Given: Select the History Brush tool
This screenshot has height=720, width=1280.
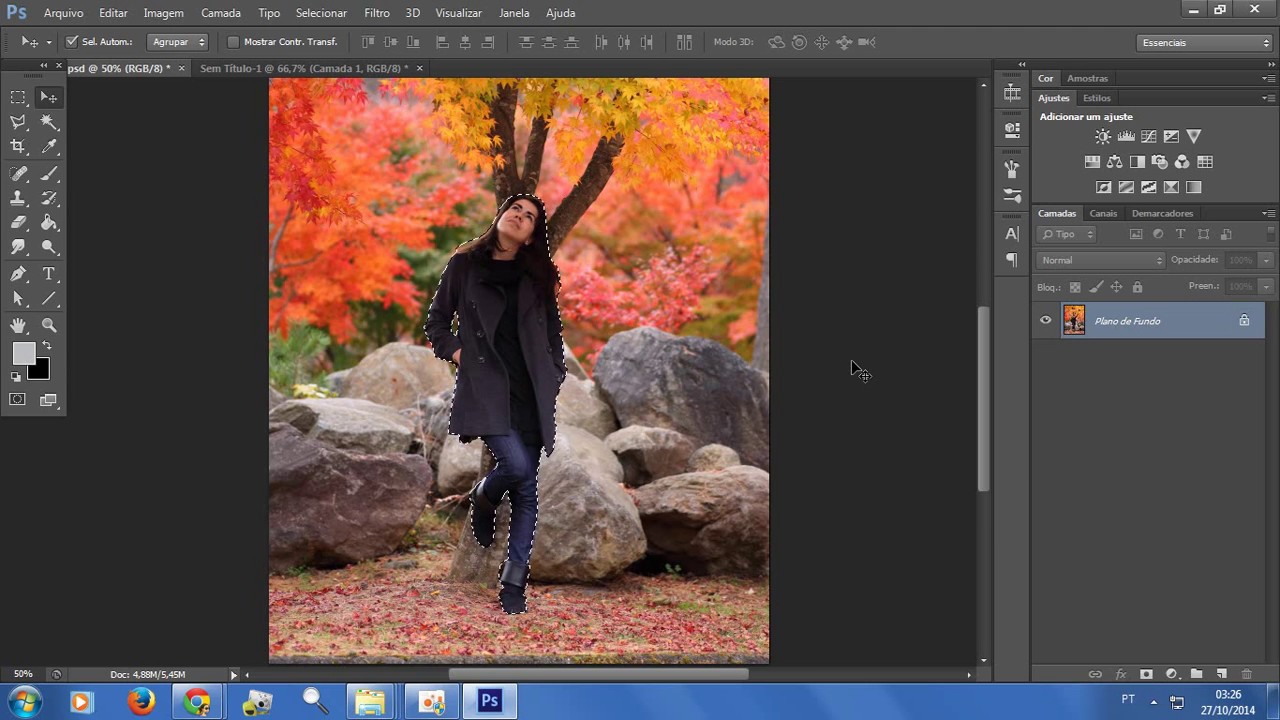Looking at the screenshot, I should pyautogui.click(x=49, y=198).
